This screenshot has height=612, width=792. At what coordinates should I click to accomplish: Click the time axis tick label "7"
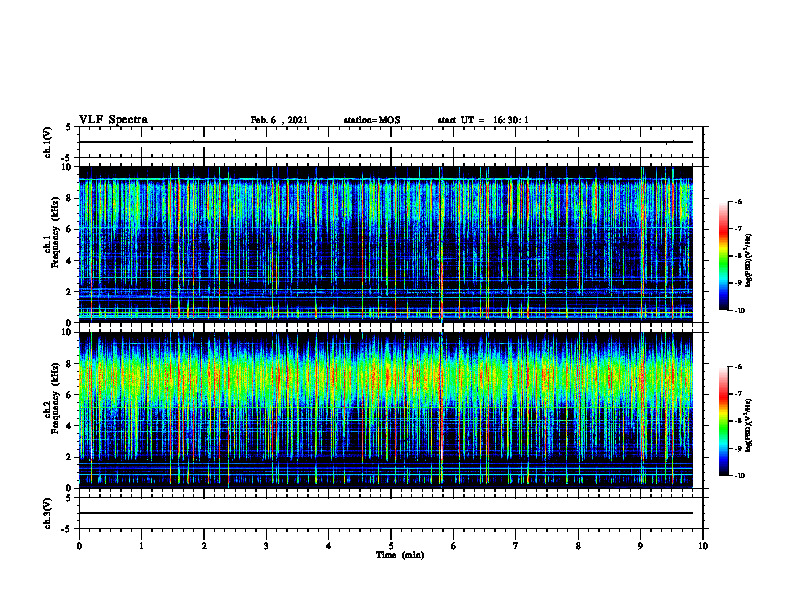tap(516, 546)
